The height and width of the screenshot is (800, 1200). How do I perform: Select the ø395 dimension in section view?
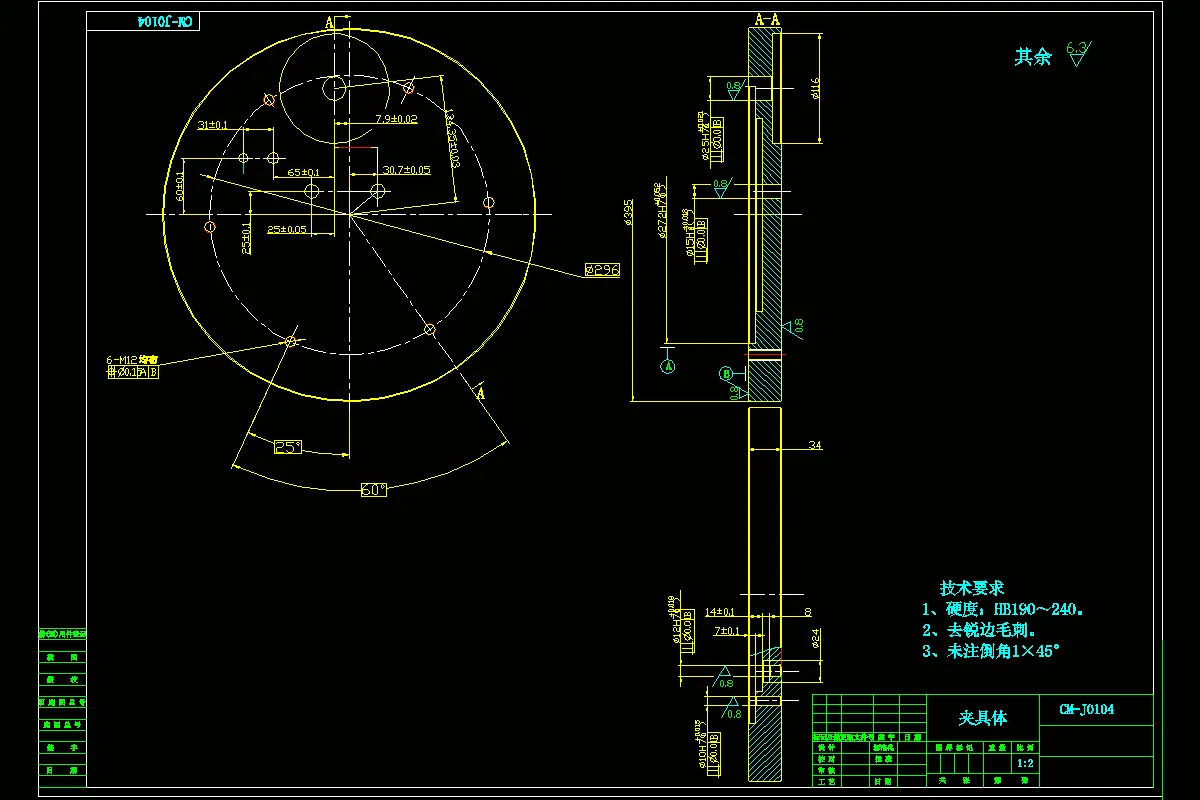[x=629, y=212]
